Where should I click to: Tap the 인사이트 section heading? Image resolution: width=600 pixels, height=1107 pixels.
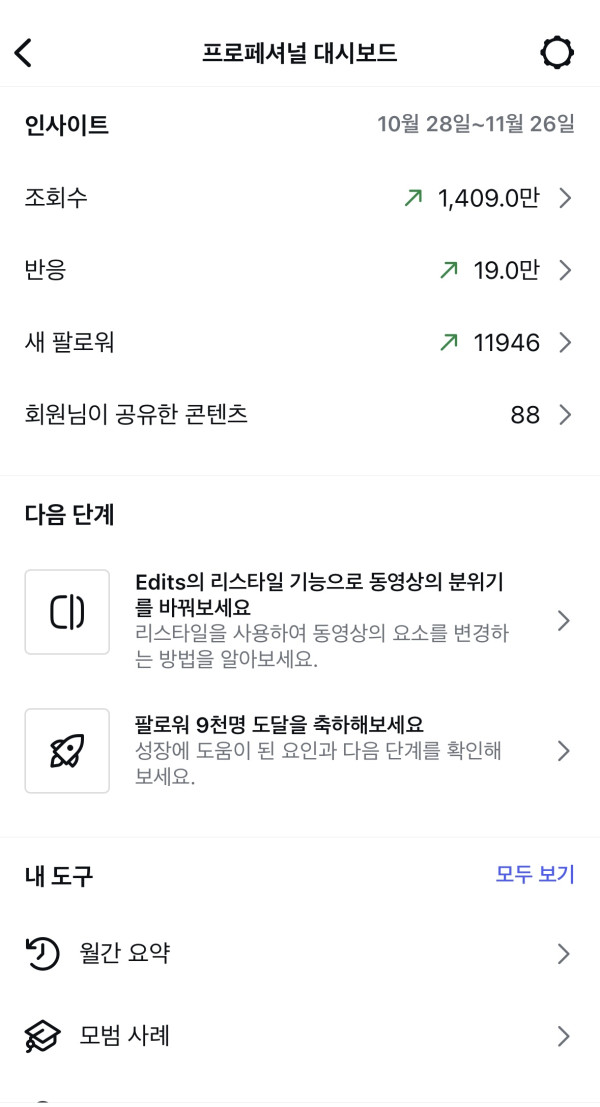66,125
